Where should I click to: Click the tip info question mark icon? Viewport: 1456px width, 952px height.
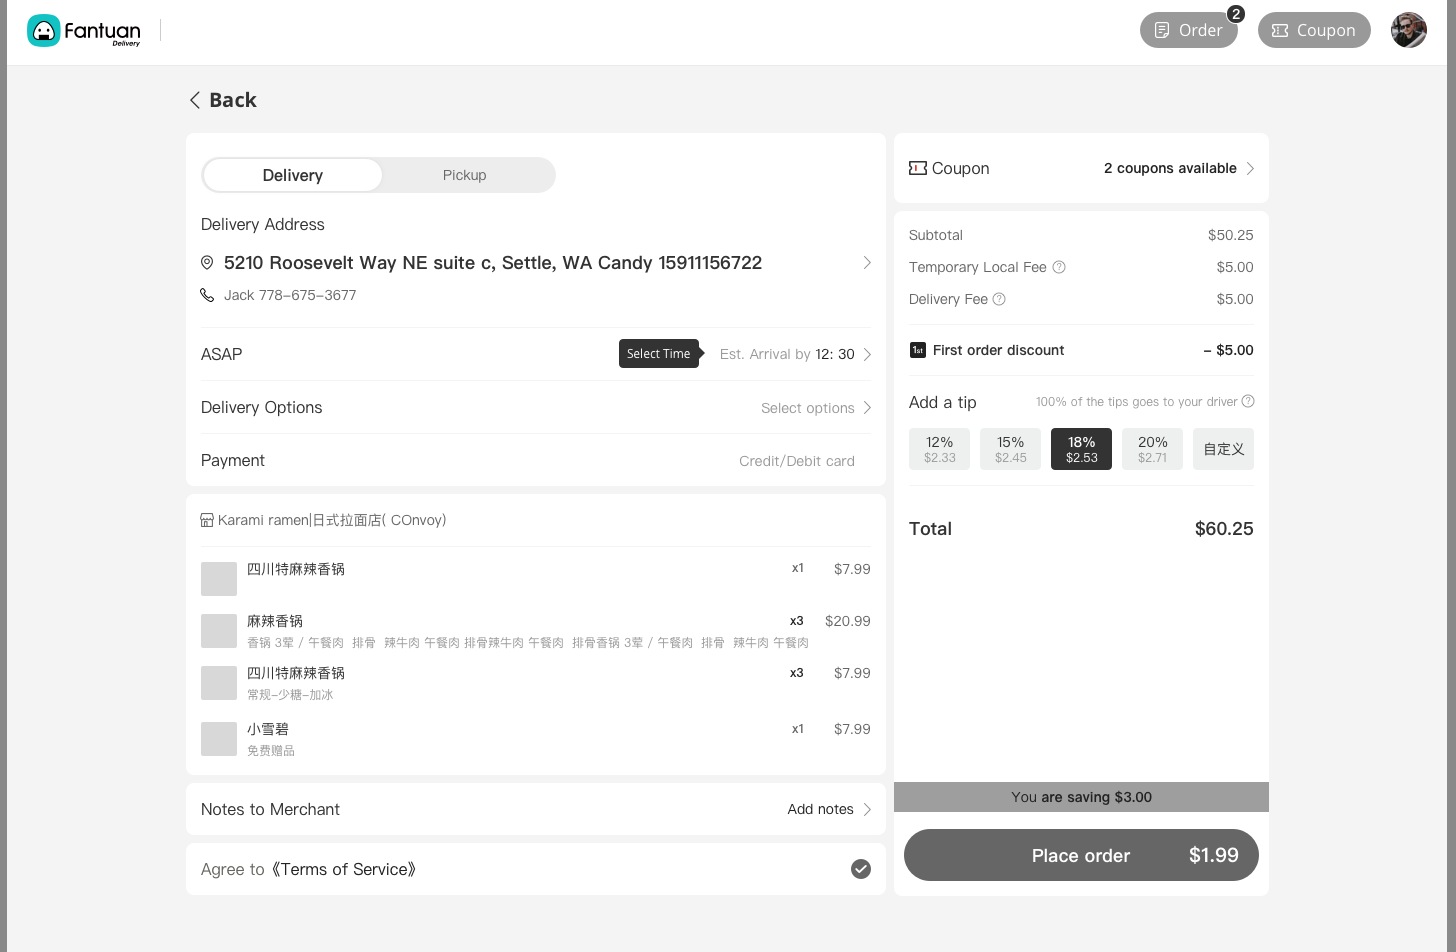tap(1247, 402)
